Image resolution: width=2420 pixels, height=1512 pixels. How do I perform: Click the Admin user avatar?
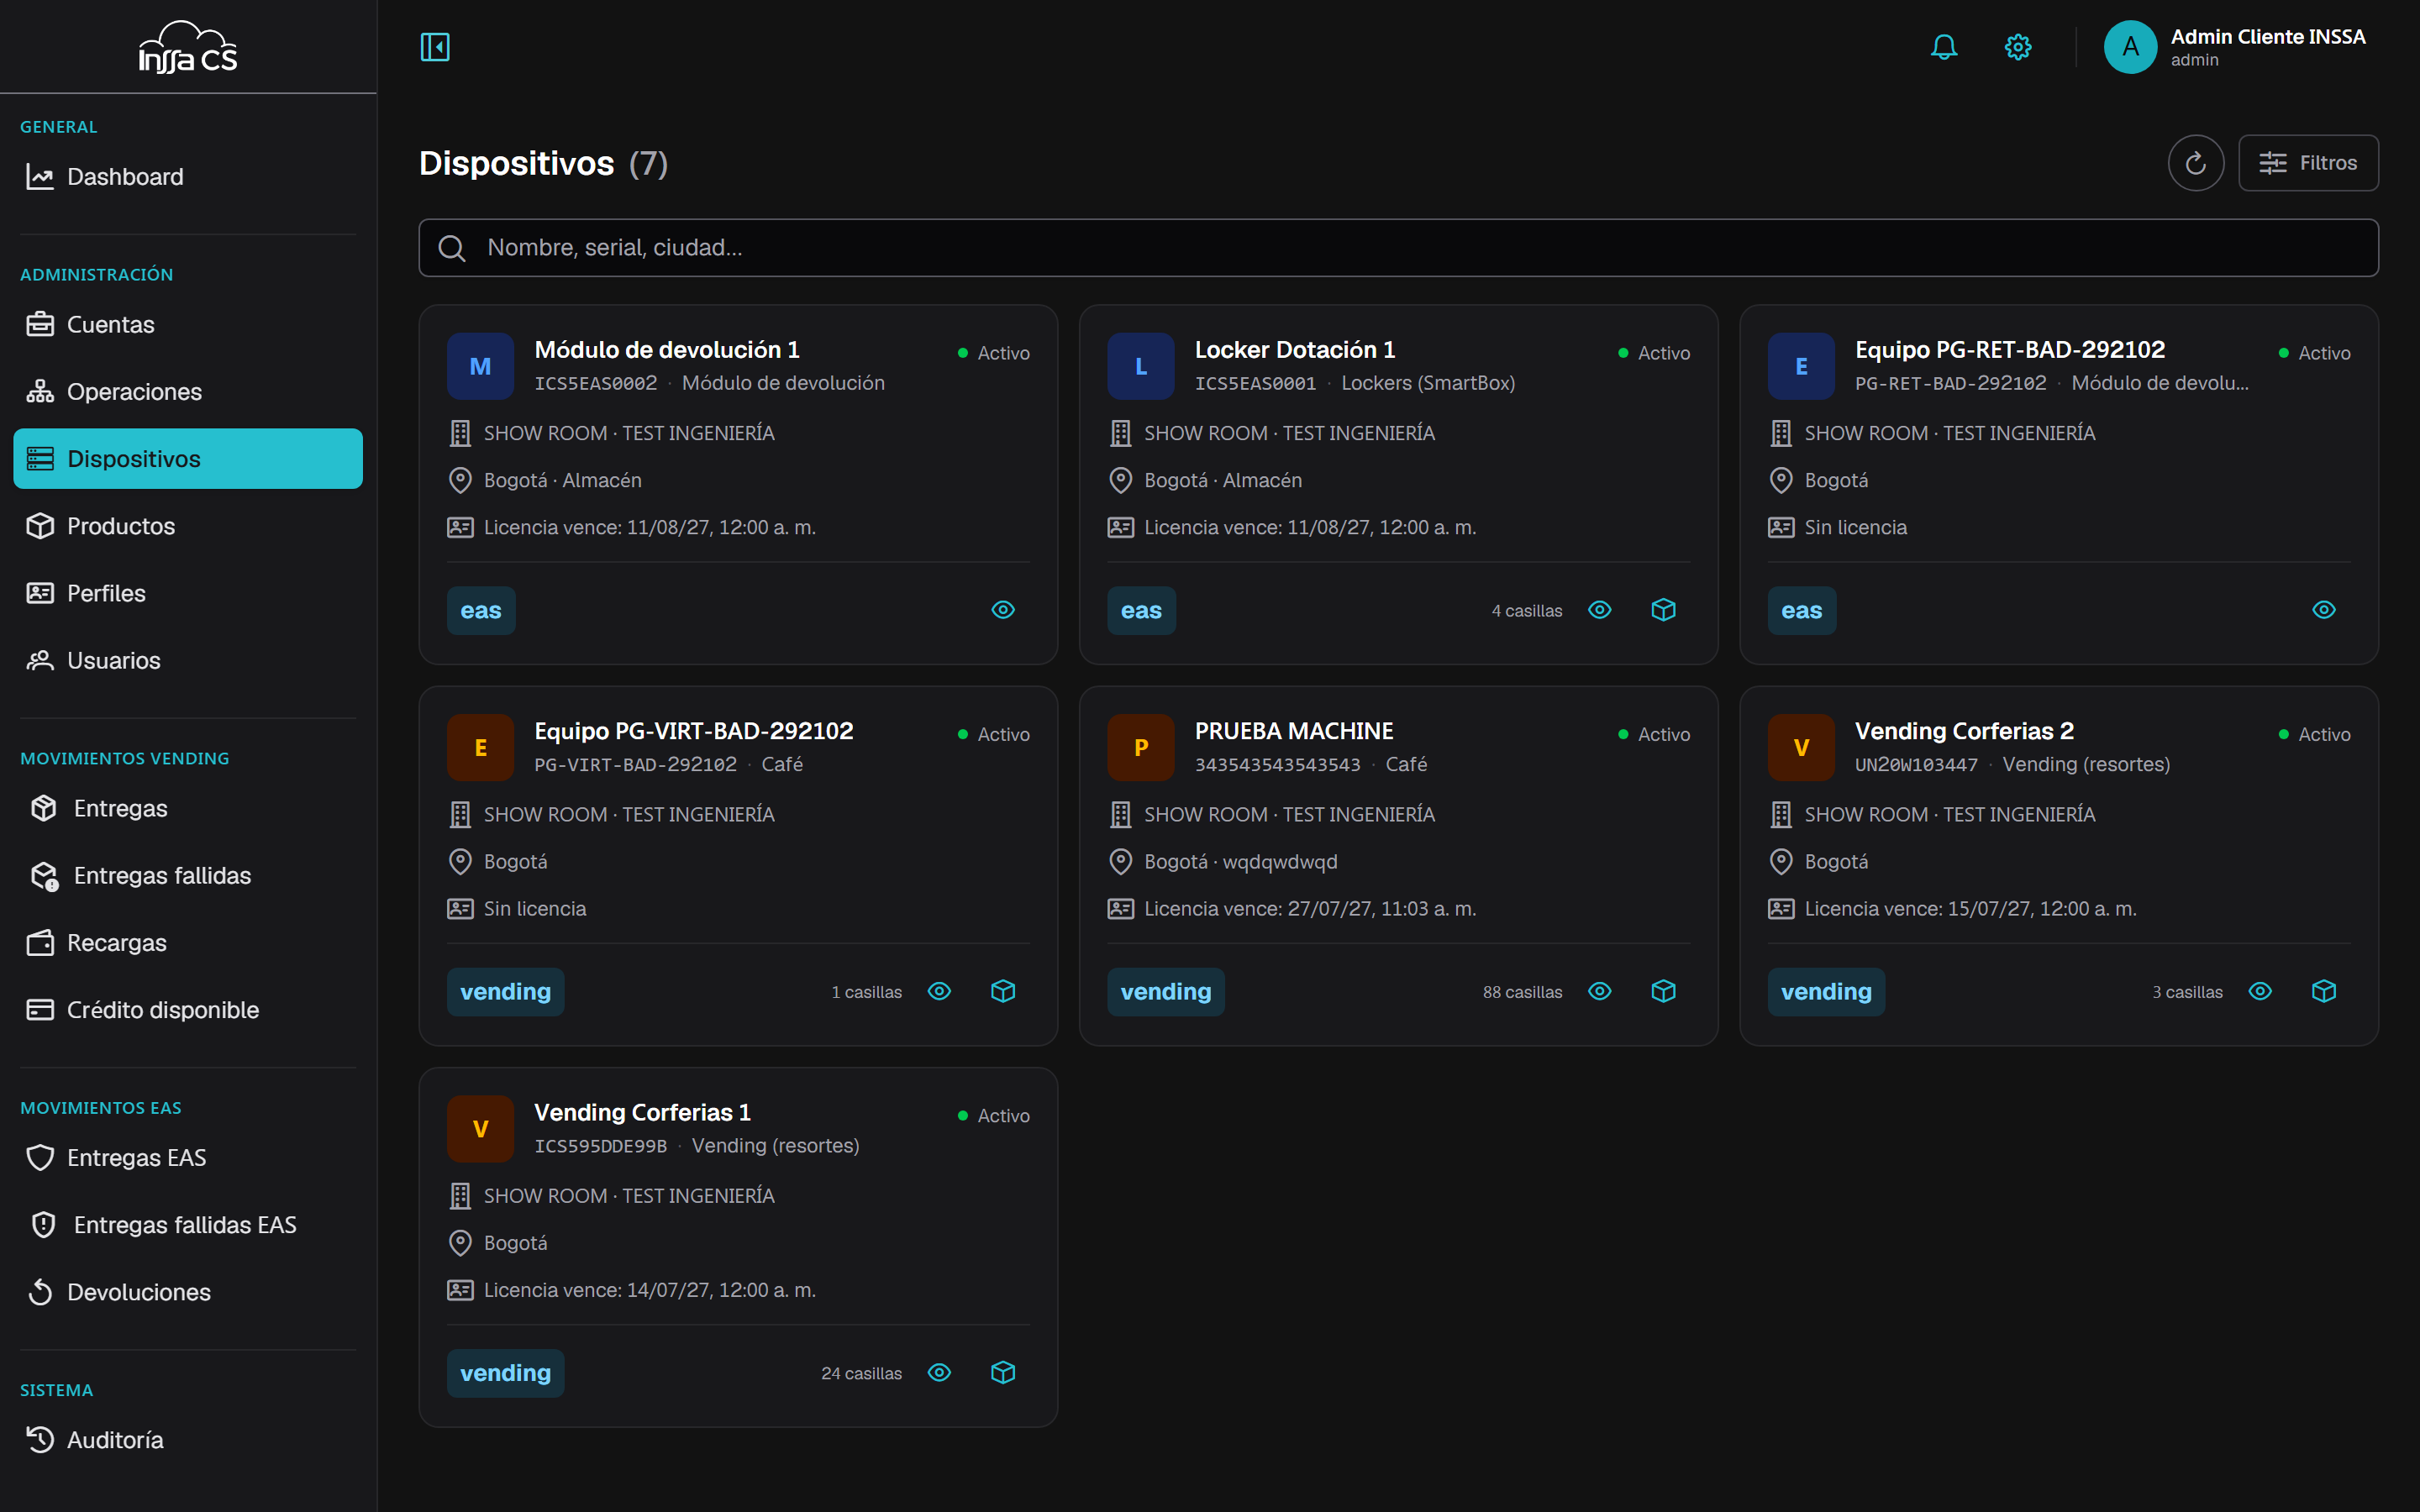pos(2130,47)
